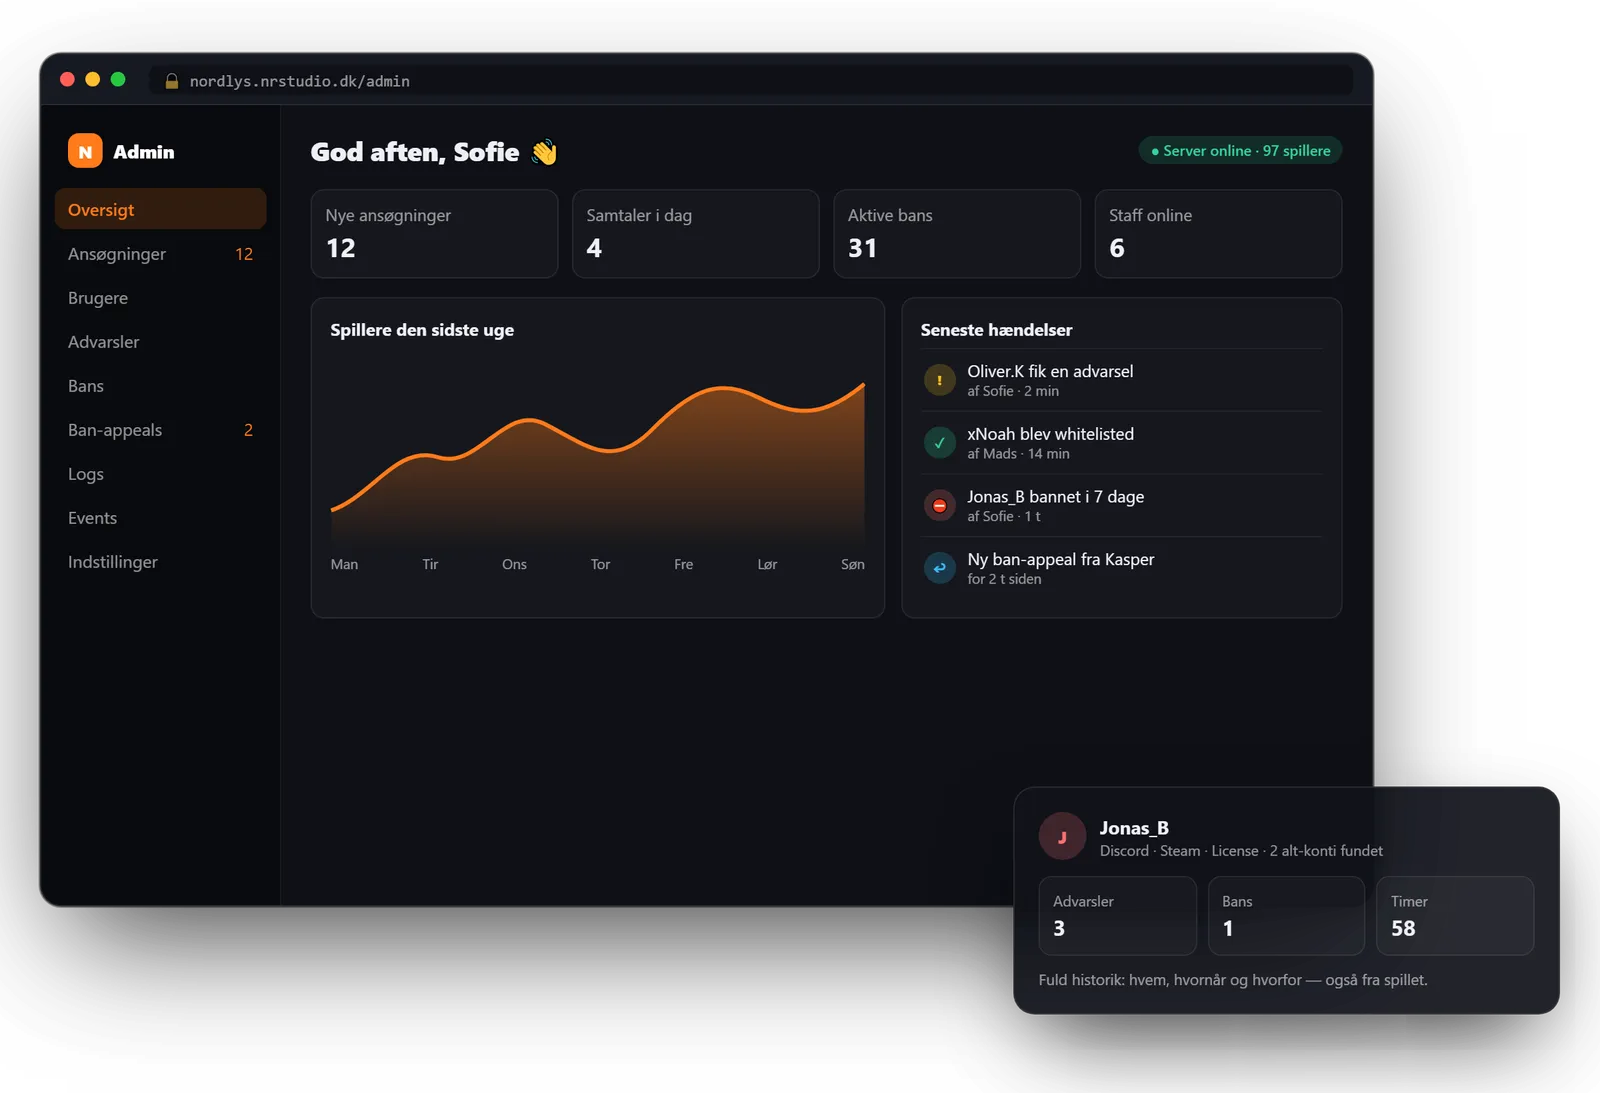Open Logs from the sidebar
Viewport: 1600px width, 1093px height.
point(160,474)
